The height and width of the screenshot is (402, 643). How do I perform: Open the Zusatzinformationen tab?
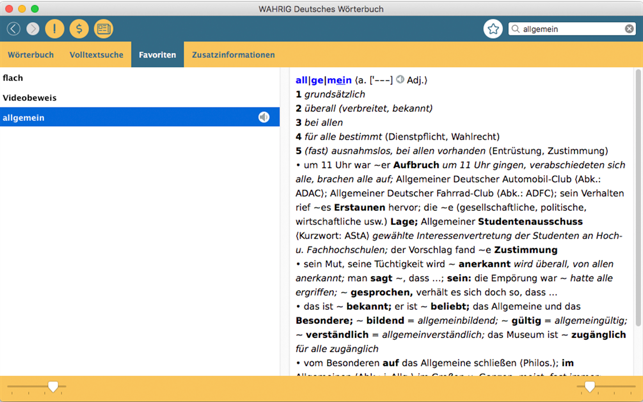(233, 55)
